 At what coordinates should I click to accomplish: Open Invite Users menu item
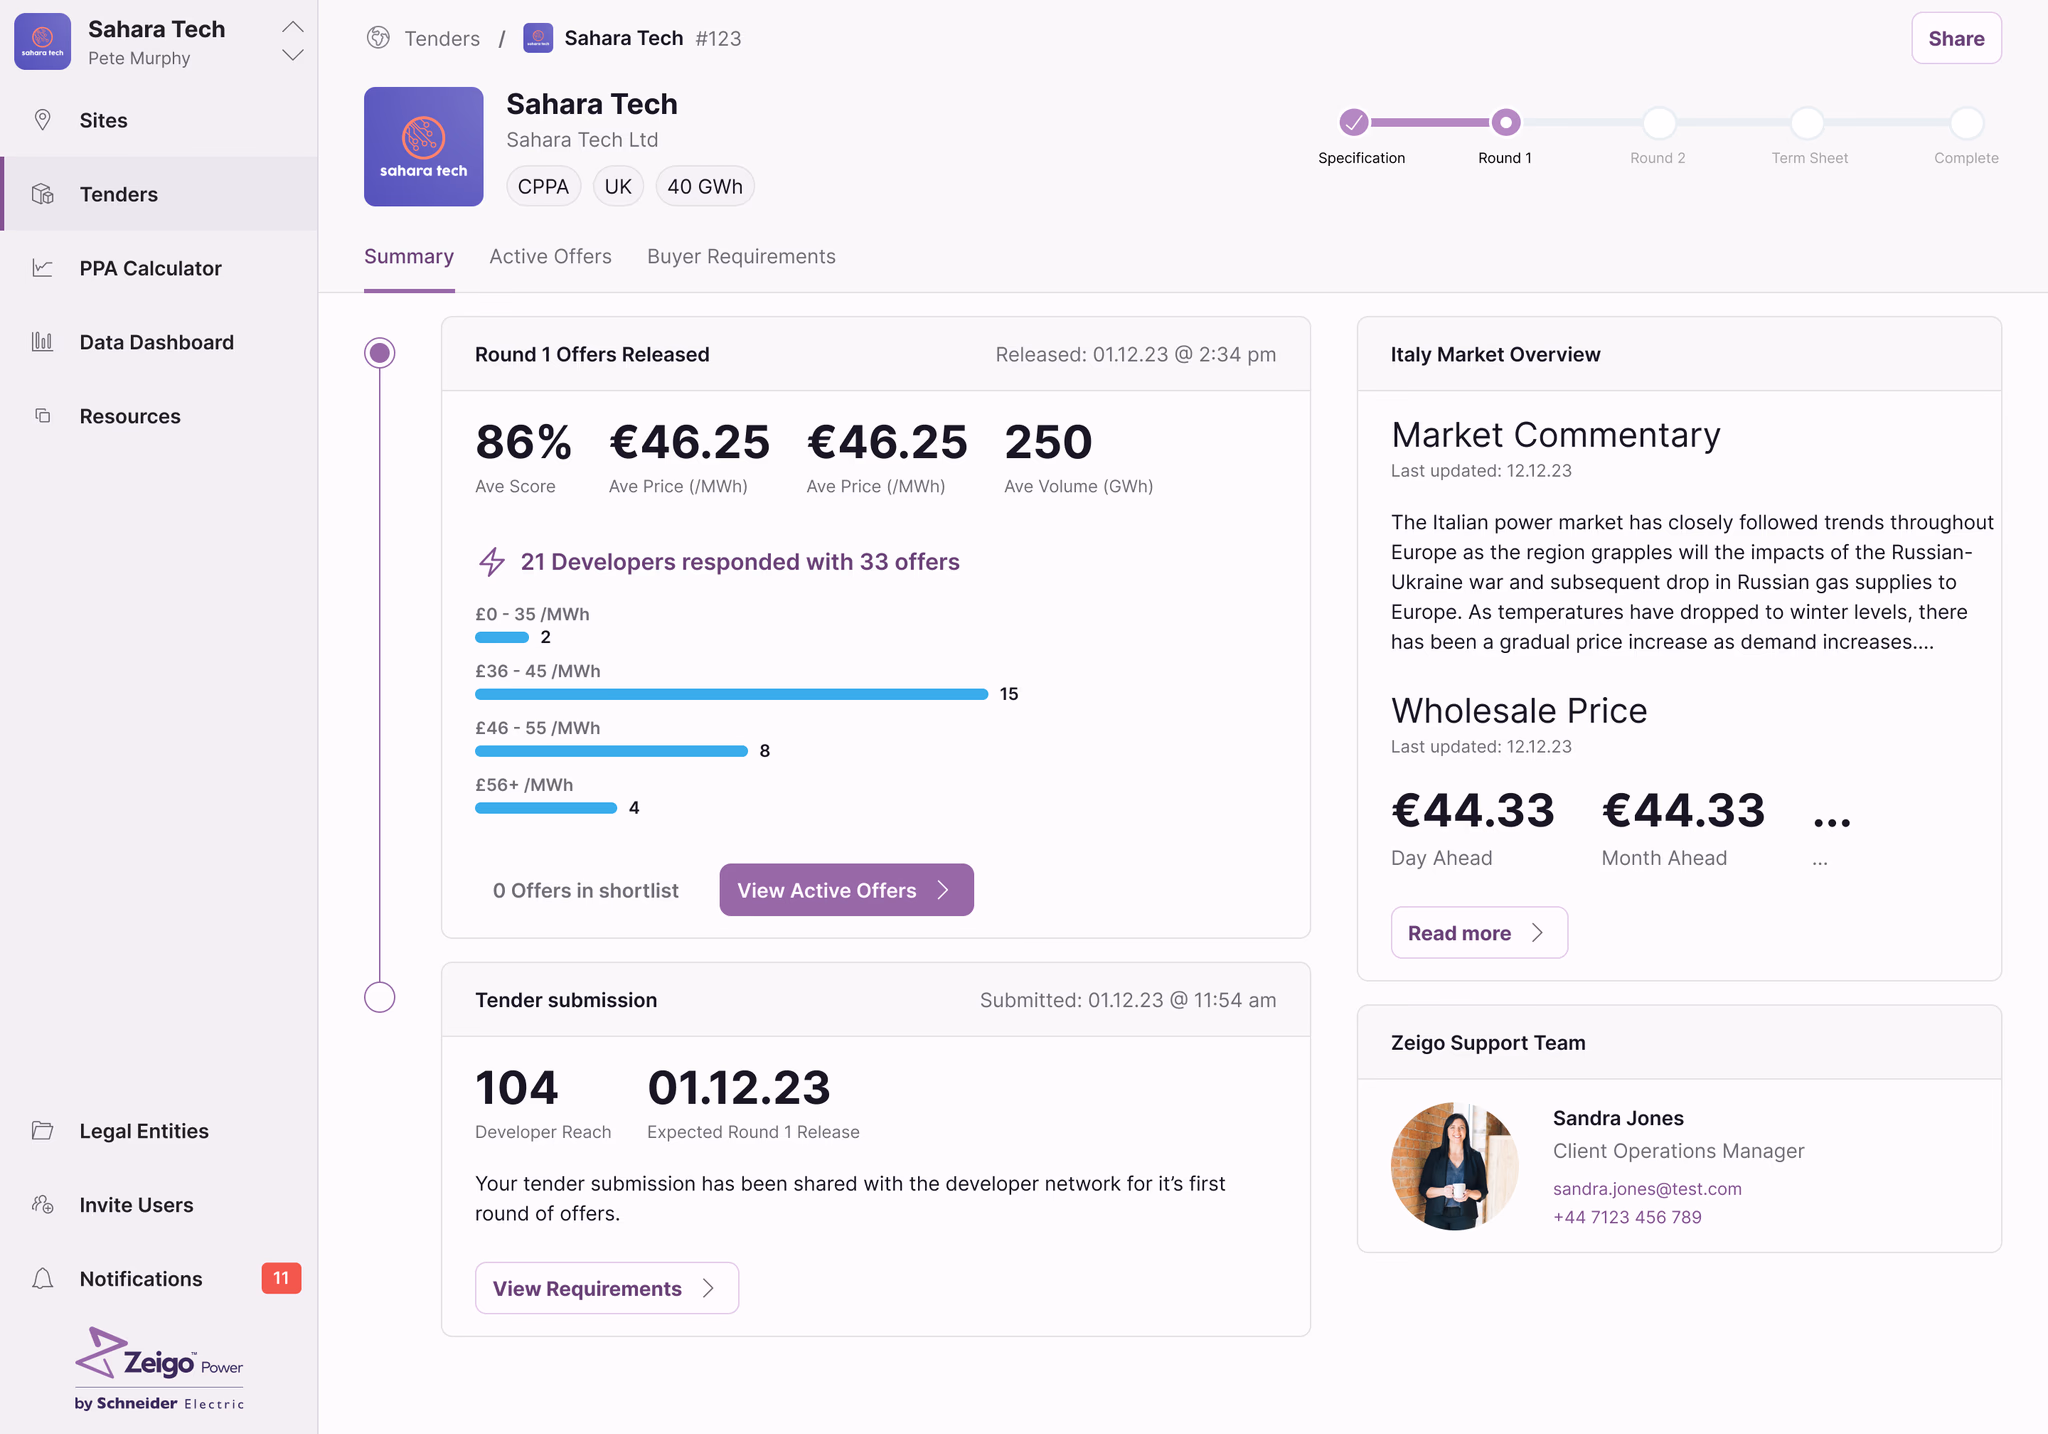[x=159, y=1205]
